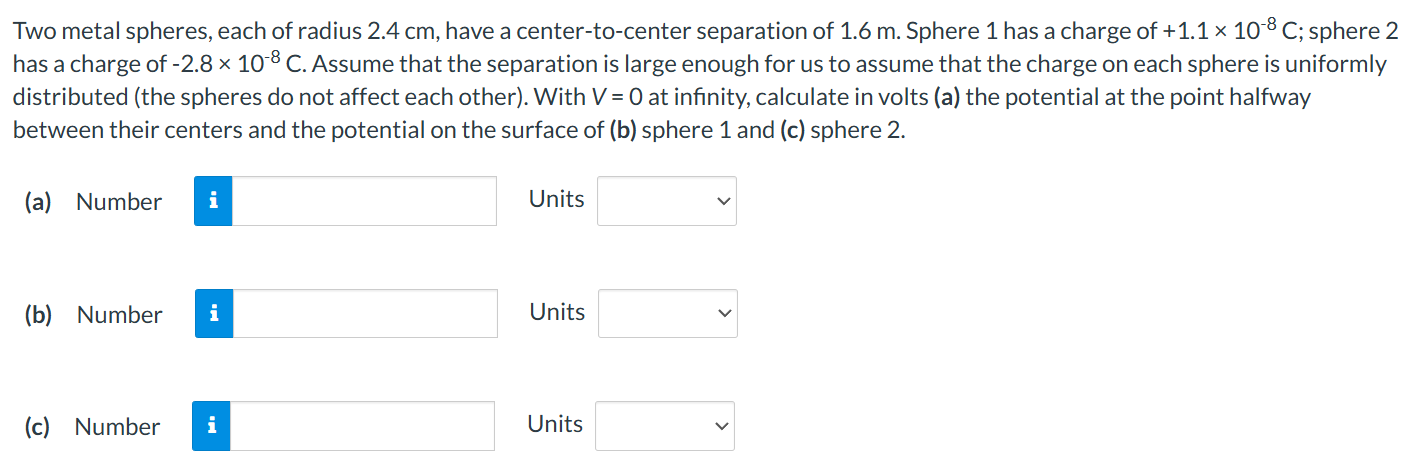
Task: Click the bold '(a)' row label before Number
Action: pyautogui.click(x=38, y=202)
